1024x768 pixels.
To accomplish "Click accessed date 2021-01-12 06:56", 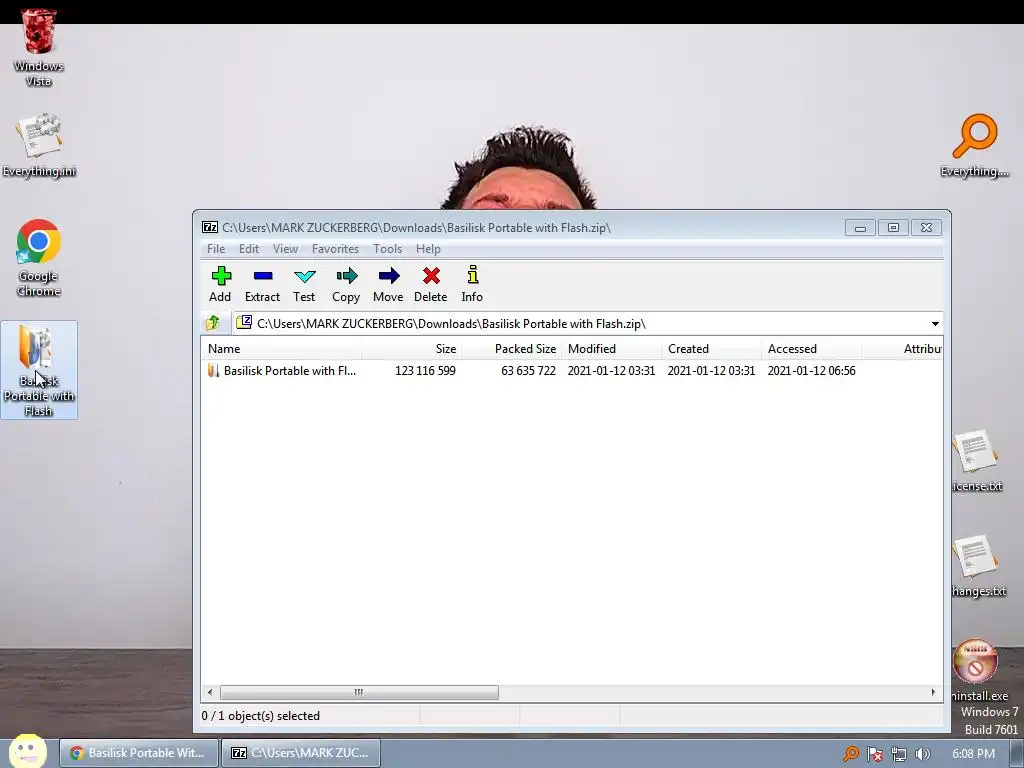I will (x=811, y=371).
